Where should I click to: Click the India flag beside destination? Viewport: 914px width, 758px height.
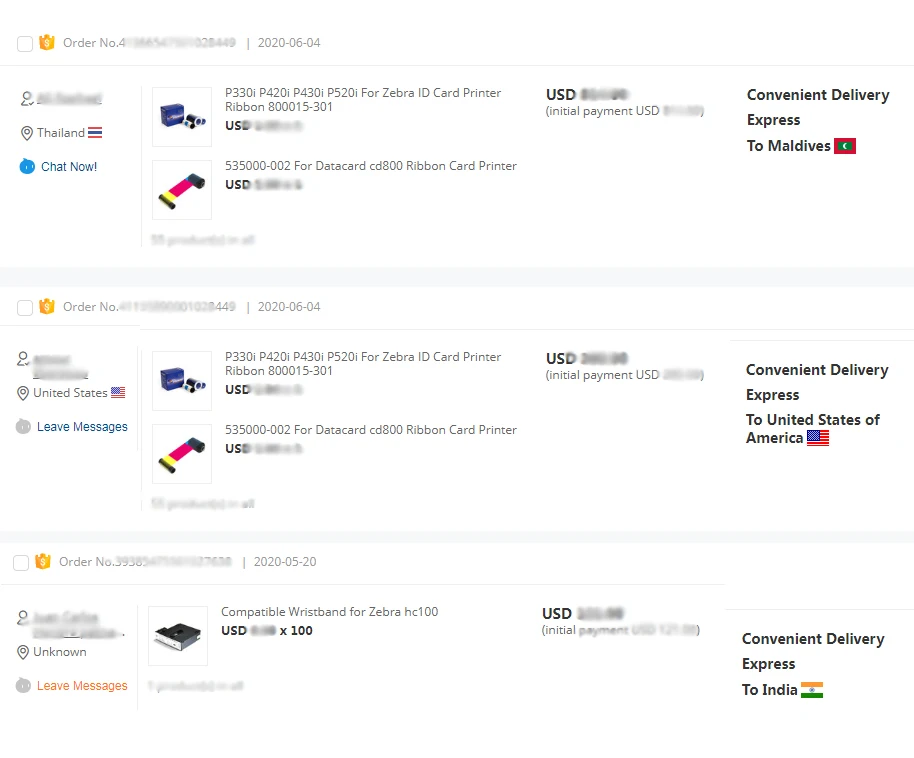811,690
